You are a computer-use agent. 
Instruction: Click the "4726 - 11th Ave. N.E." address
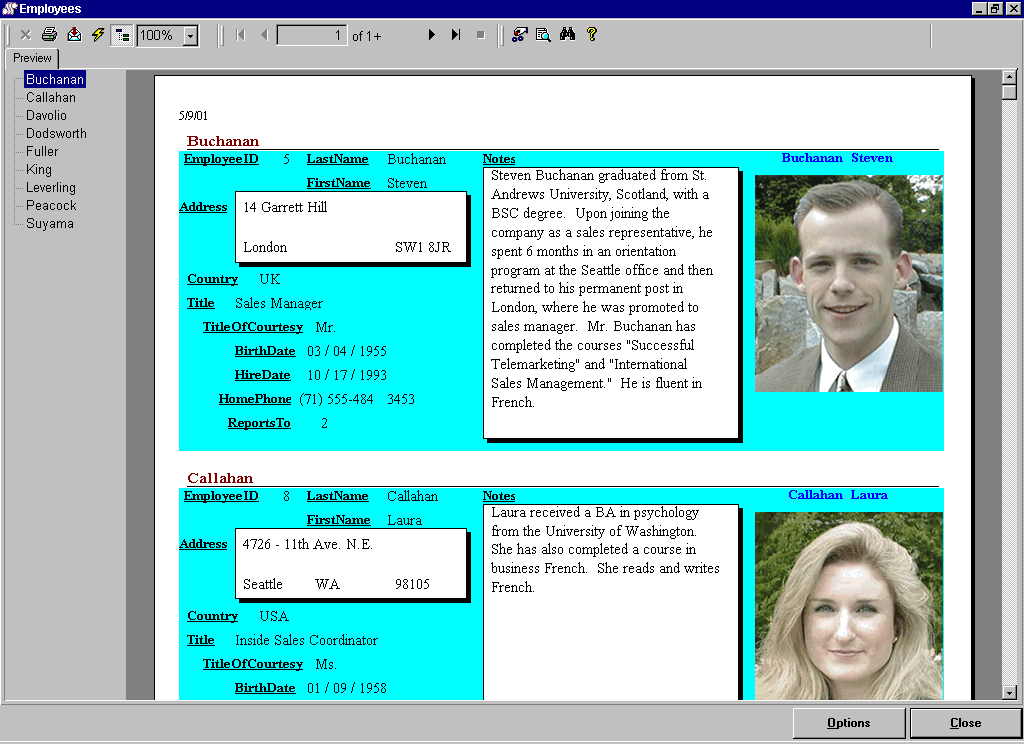coord(308,545)
